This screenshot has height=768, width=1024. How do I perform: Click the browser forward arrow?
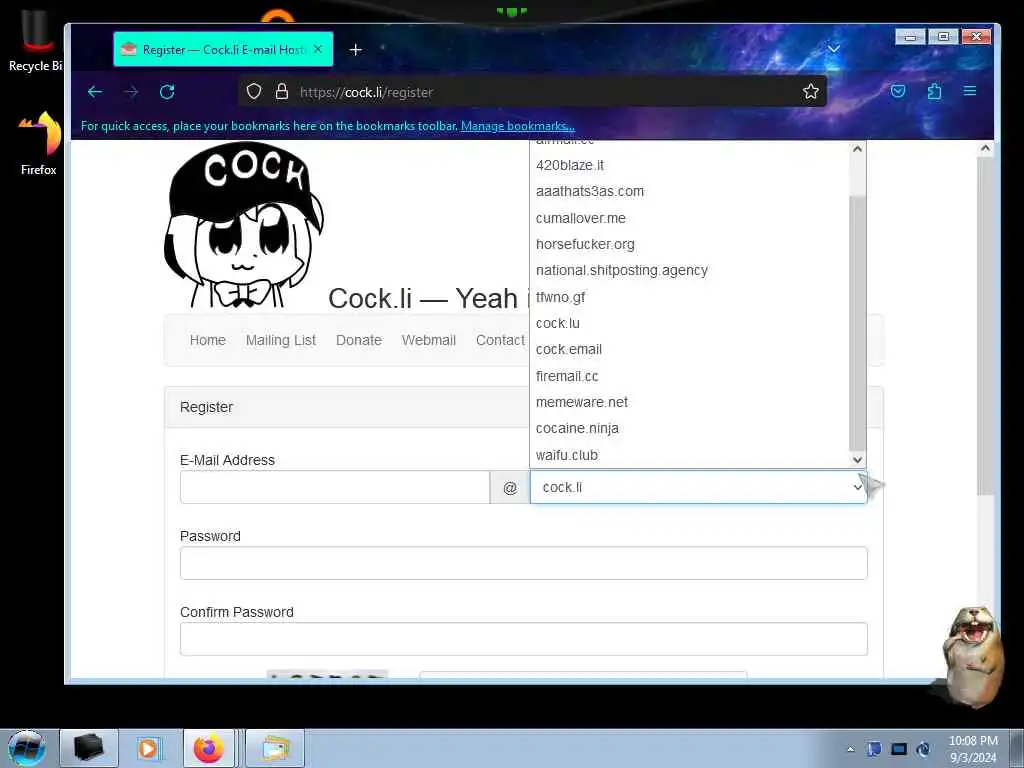pos(131,92)
